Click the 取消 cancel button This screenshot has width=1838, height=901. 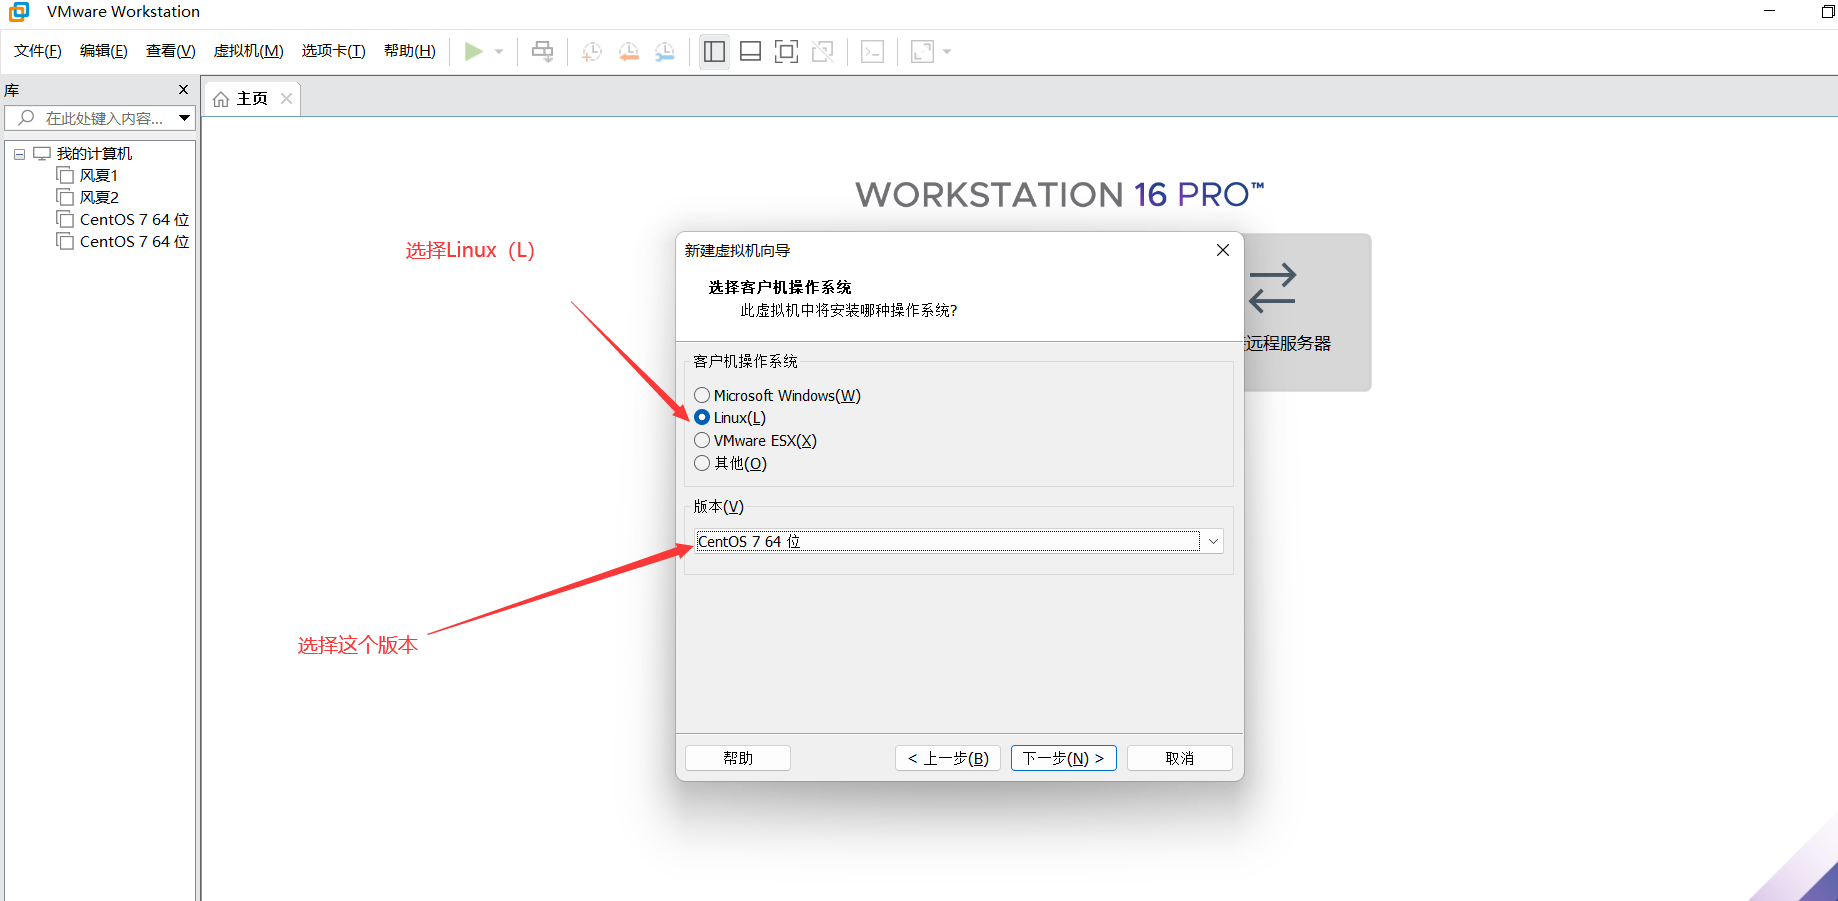click(x=1180, y=758)
